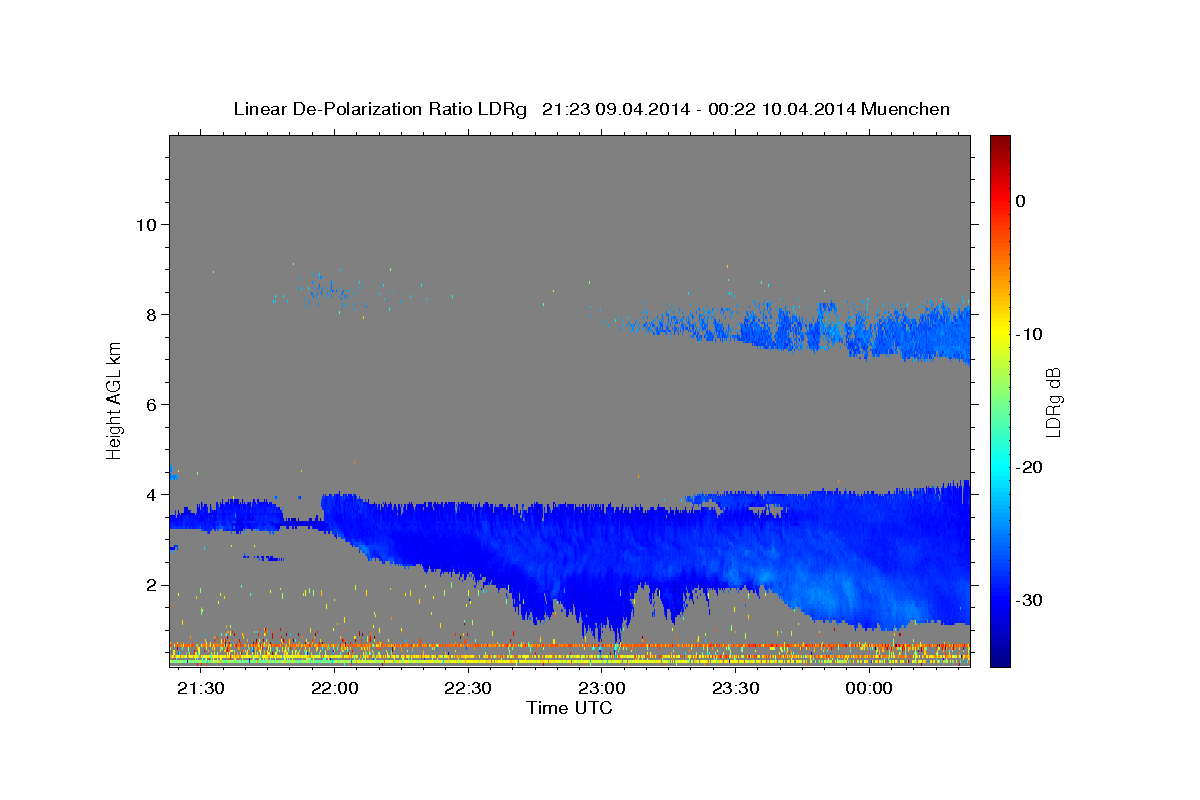Click the colorbar value -30
This screenshot has height=800, width=1200.
(x=1029, y=600)
